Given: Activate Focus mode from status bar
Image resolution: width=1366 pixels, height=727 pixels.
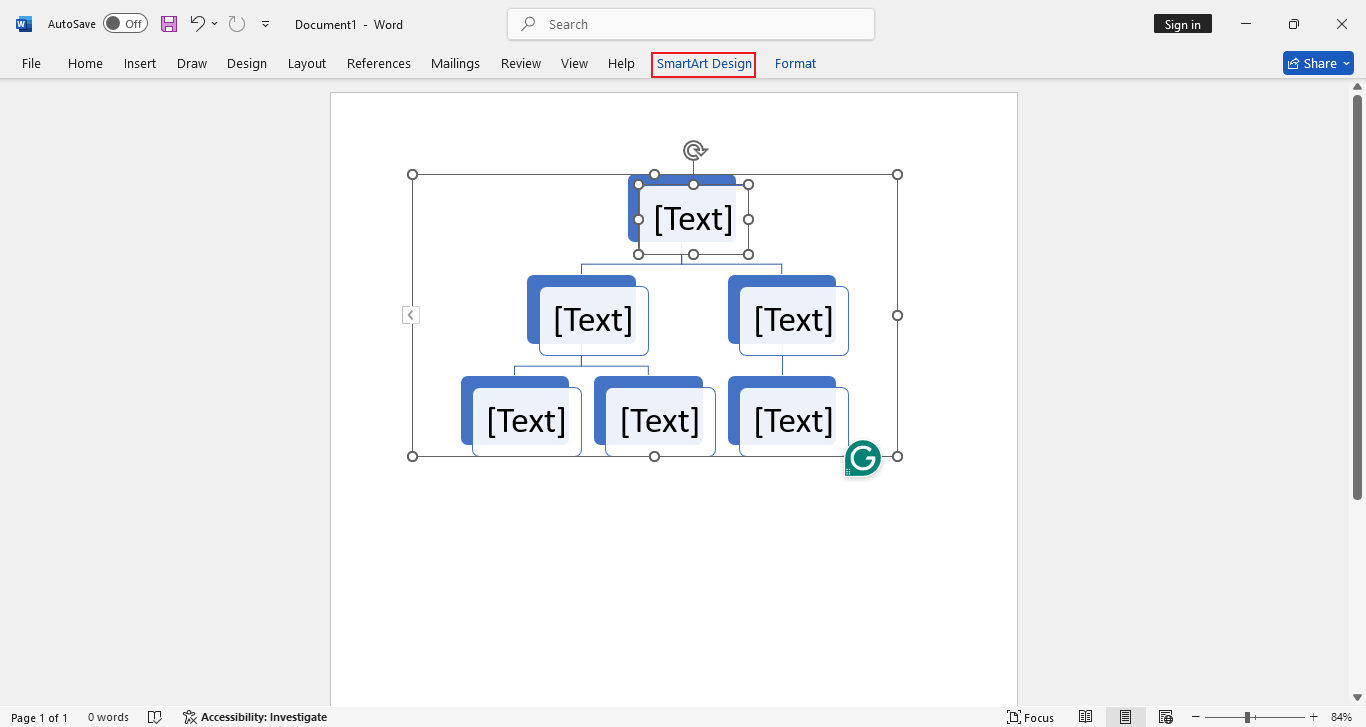Looking at the screenshot, I should [x=1031, y=717].
